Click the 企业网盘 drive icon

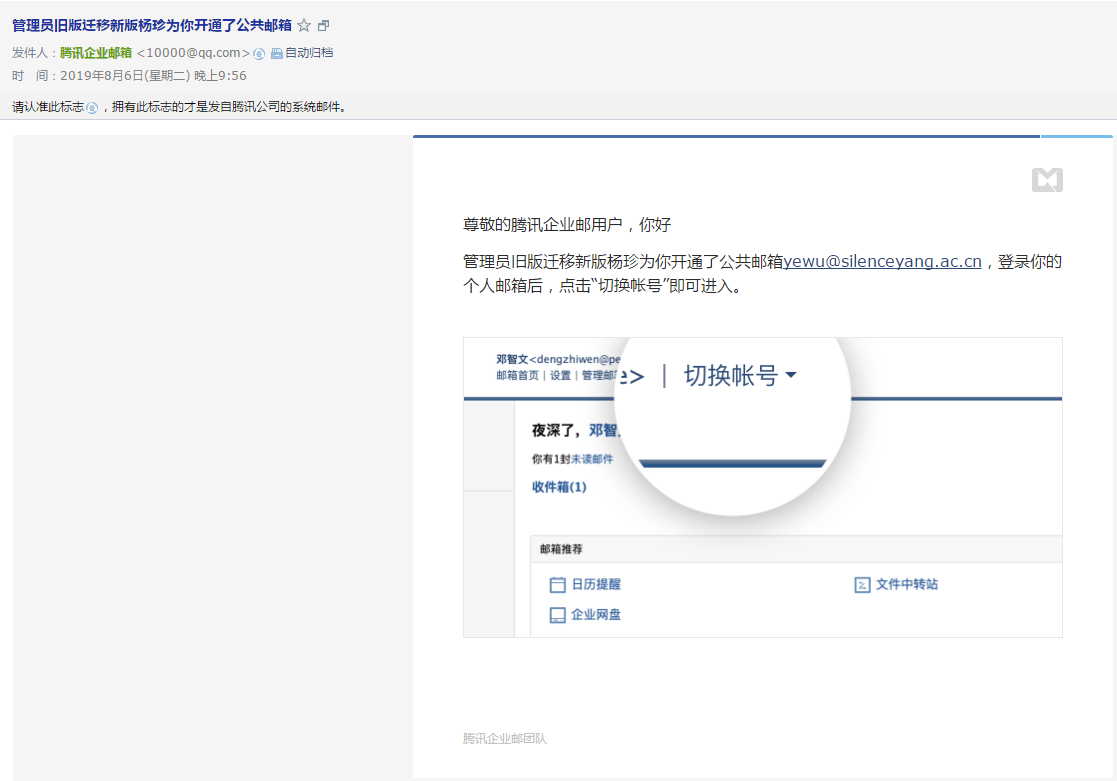click(557, 615)
